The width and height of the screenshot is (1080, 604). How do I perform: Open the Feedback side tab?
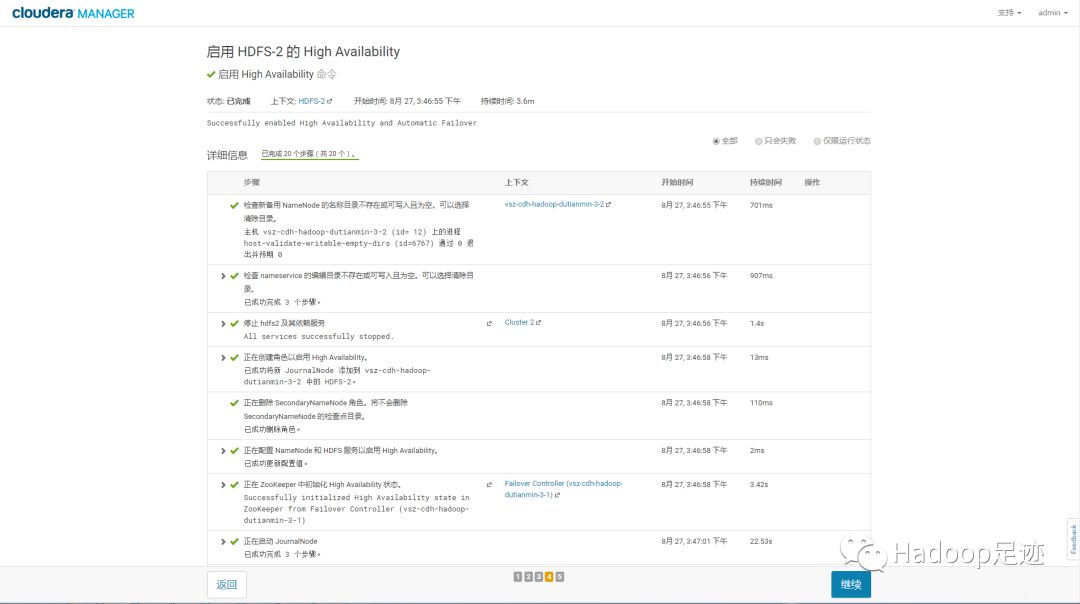click(1073, 539)
